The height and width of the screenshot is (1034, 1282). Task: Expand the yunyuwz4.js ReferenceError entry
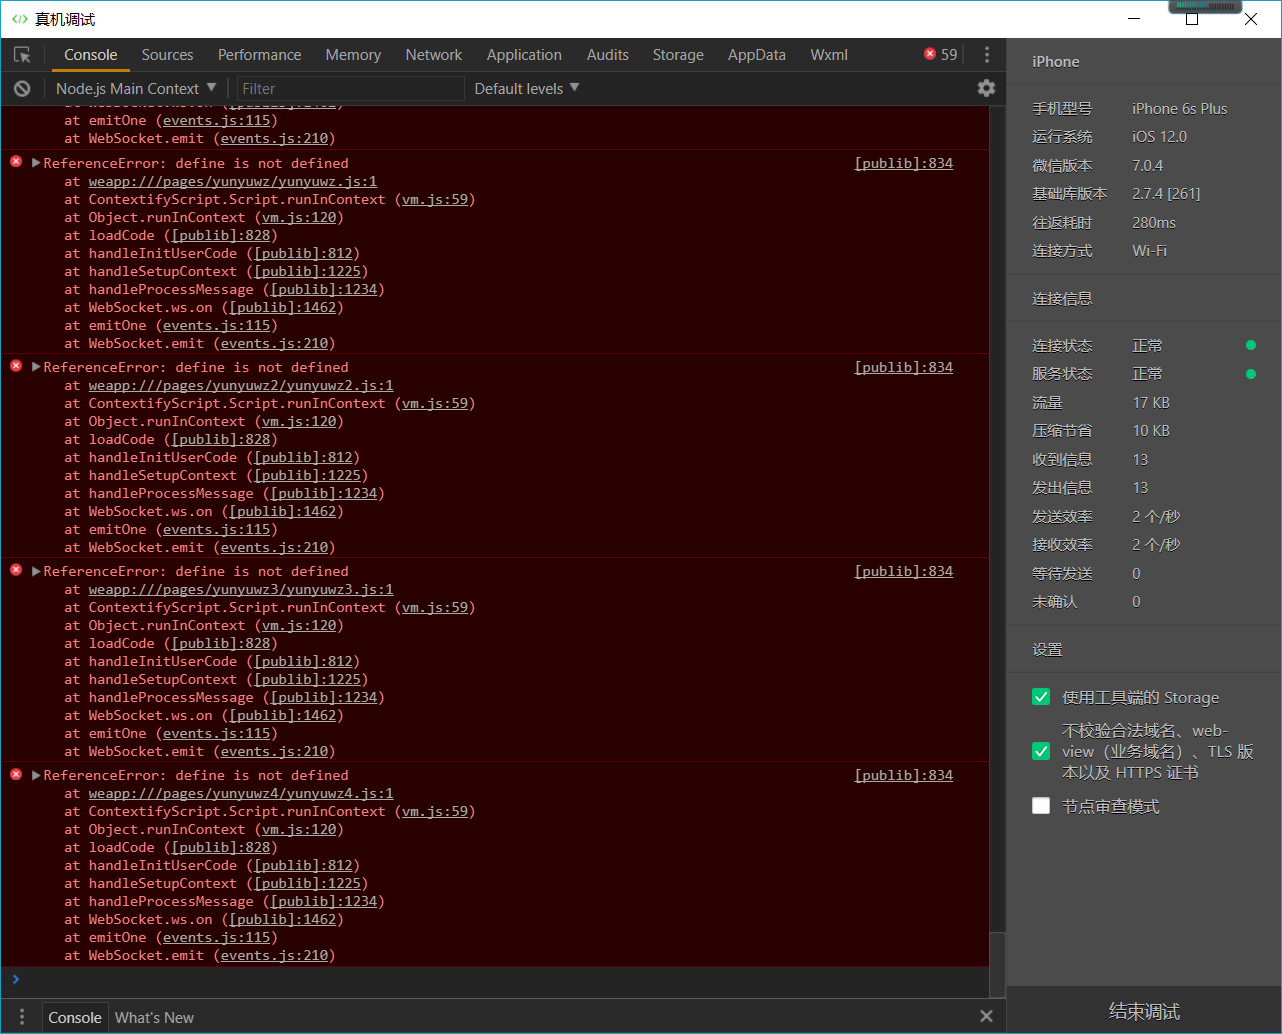tap(36, 775)
